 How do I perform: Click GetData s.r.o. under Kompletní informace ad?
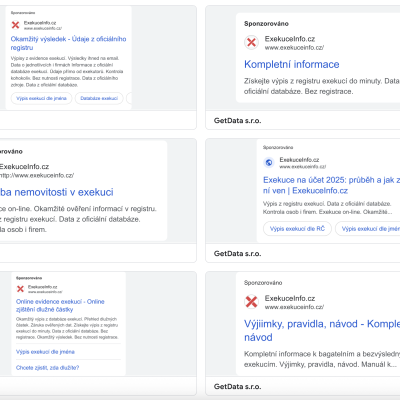[237, 121]
